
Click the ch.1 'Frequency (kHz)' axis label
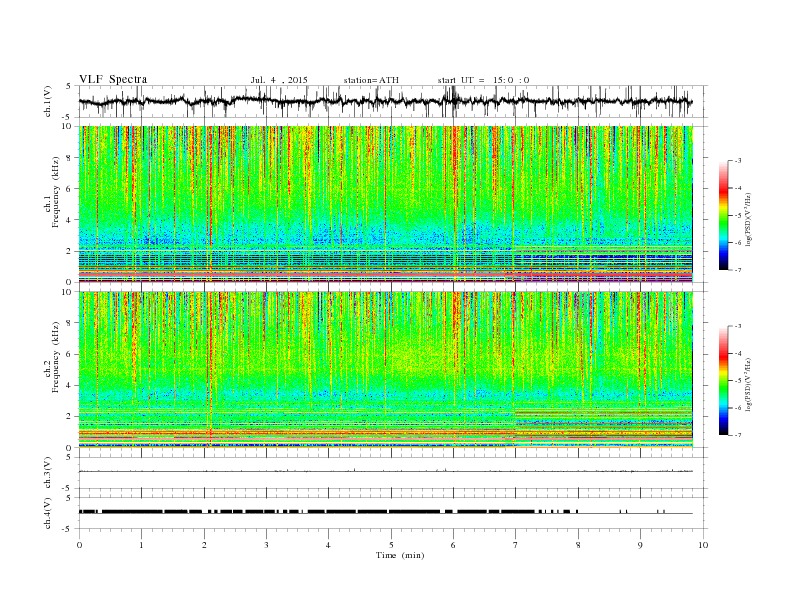(56, 192)
